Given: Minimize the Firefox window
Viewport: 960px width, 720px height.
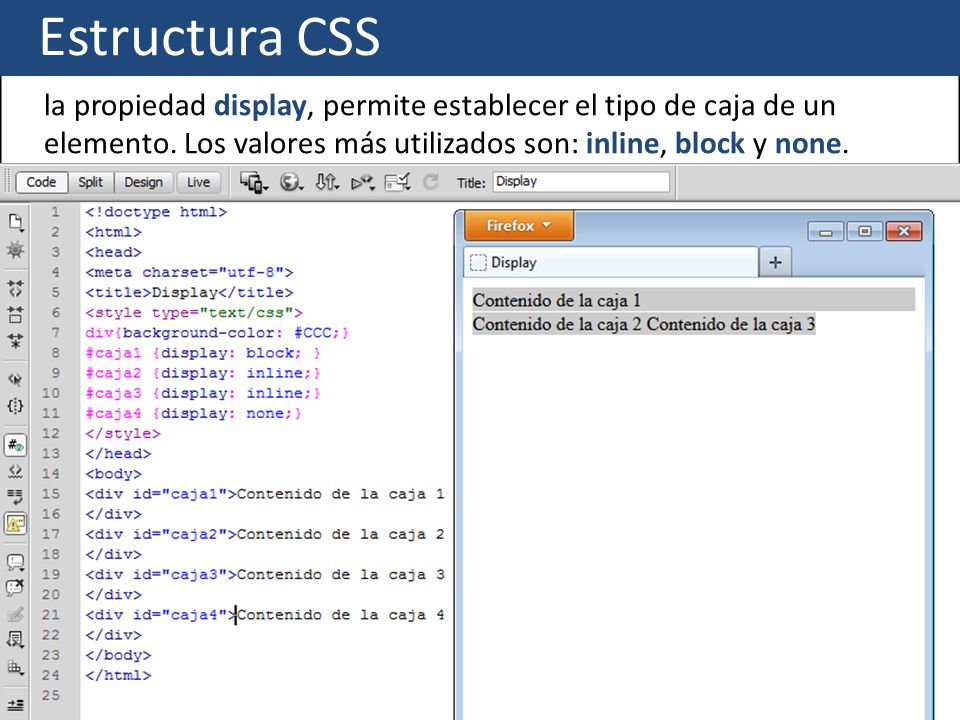Looking at the screenshot, I should [826, 231].
